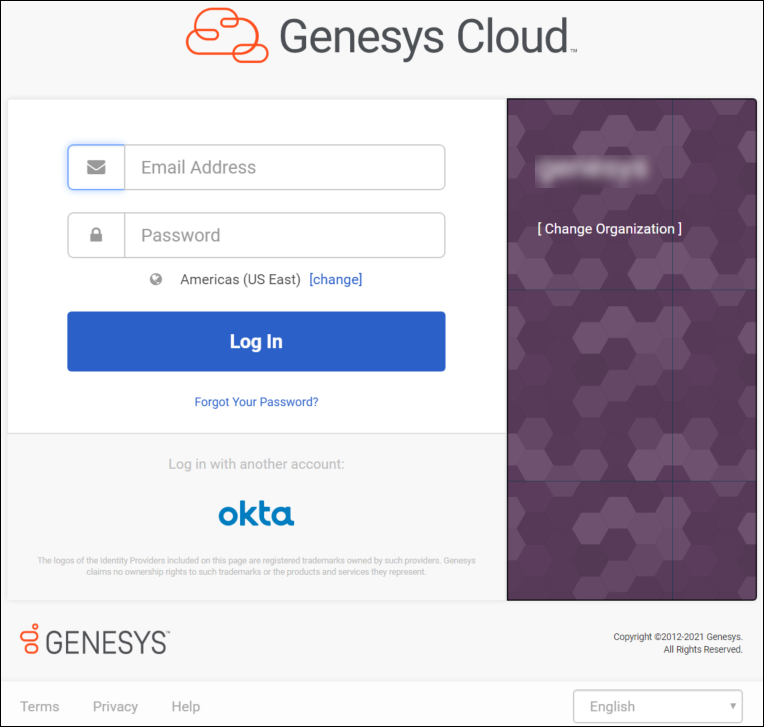Focus the Email Address input field
Viewport: 764px width, 727px height.
(285, 167)
